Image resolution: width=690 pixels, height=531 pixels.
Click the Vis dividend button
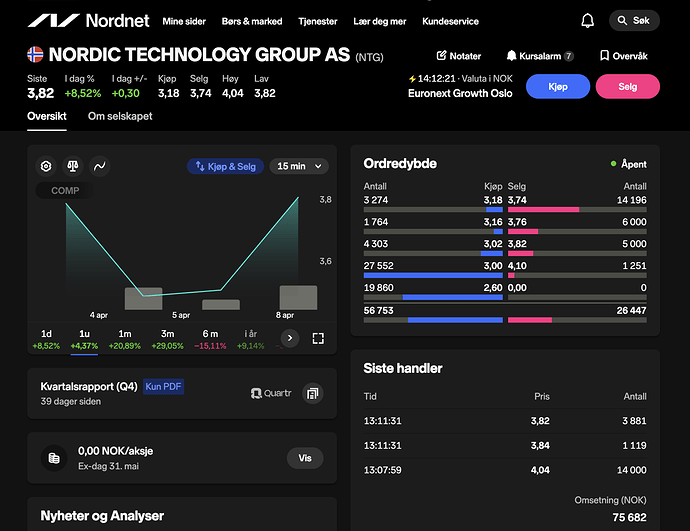click(x=305, y=458)
